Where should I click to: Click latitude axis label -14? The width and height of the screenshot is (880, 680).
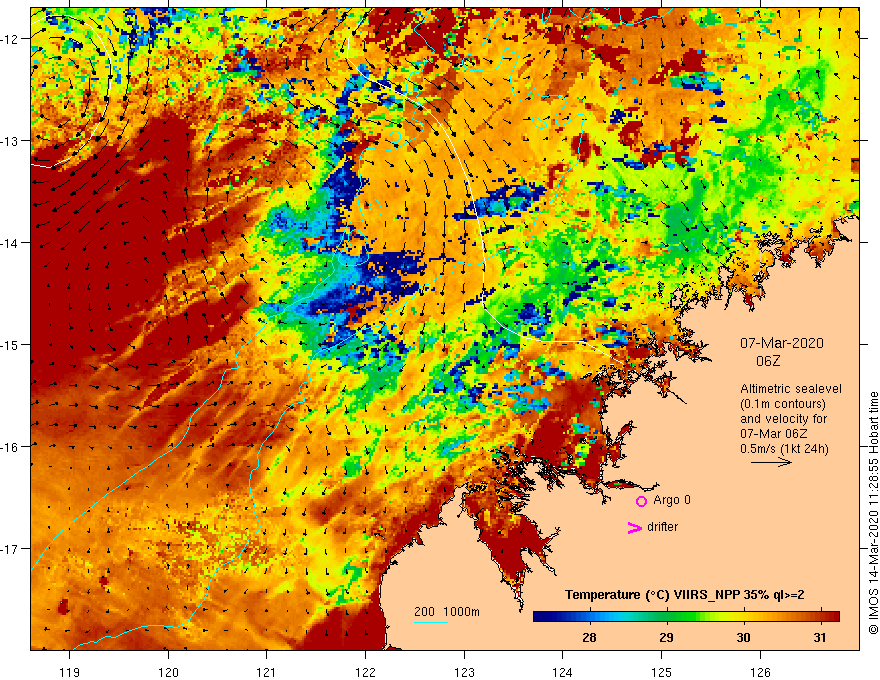11,243
